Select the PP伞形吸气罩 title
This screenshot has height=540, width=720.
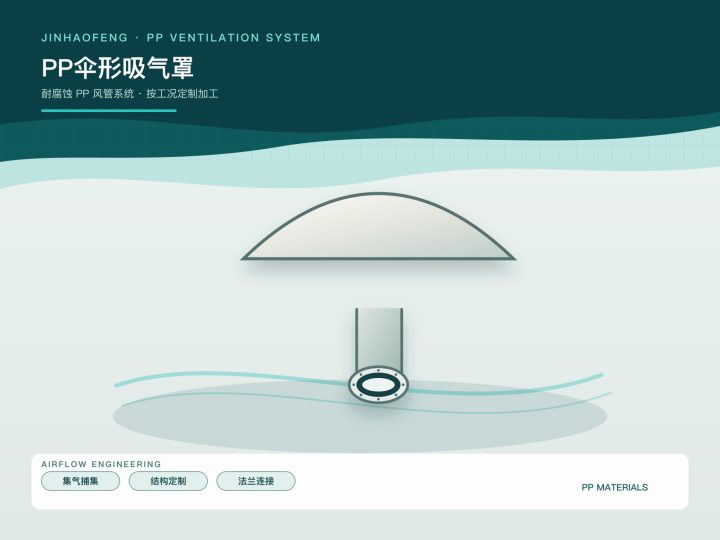118,68
